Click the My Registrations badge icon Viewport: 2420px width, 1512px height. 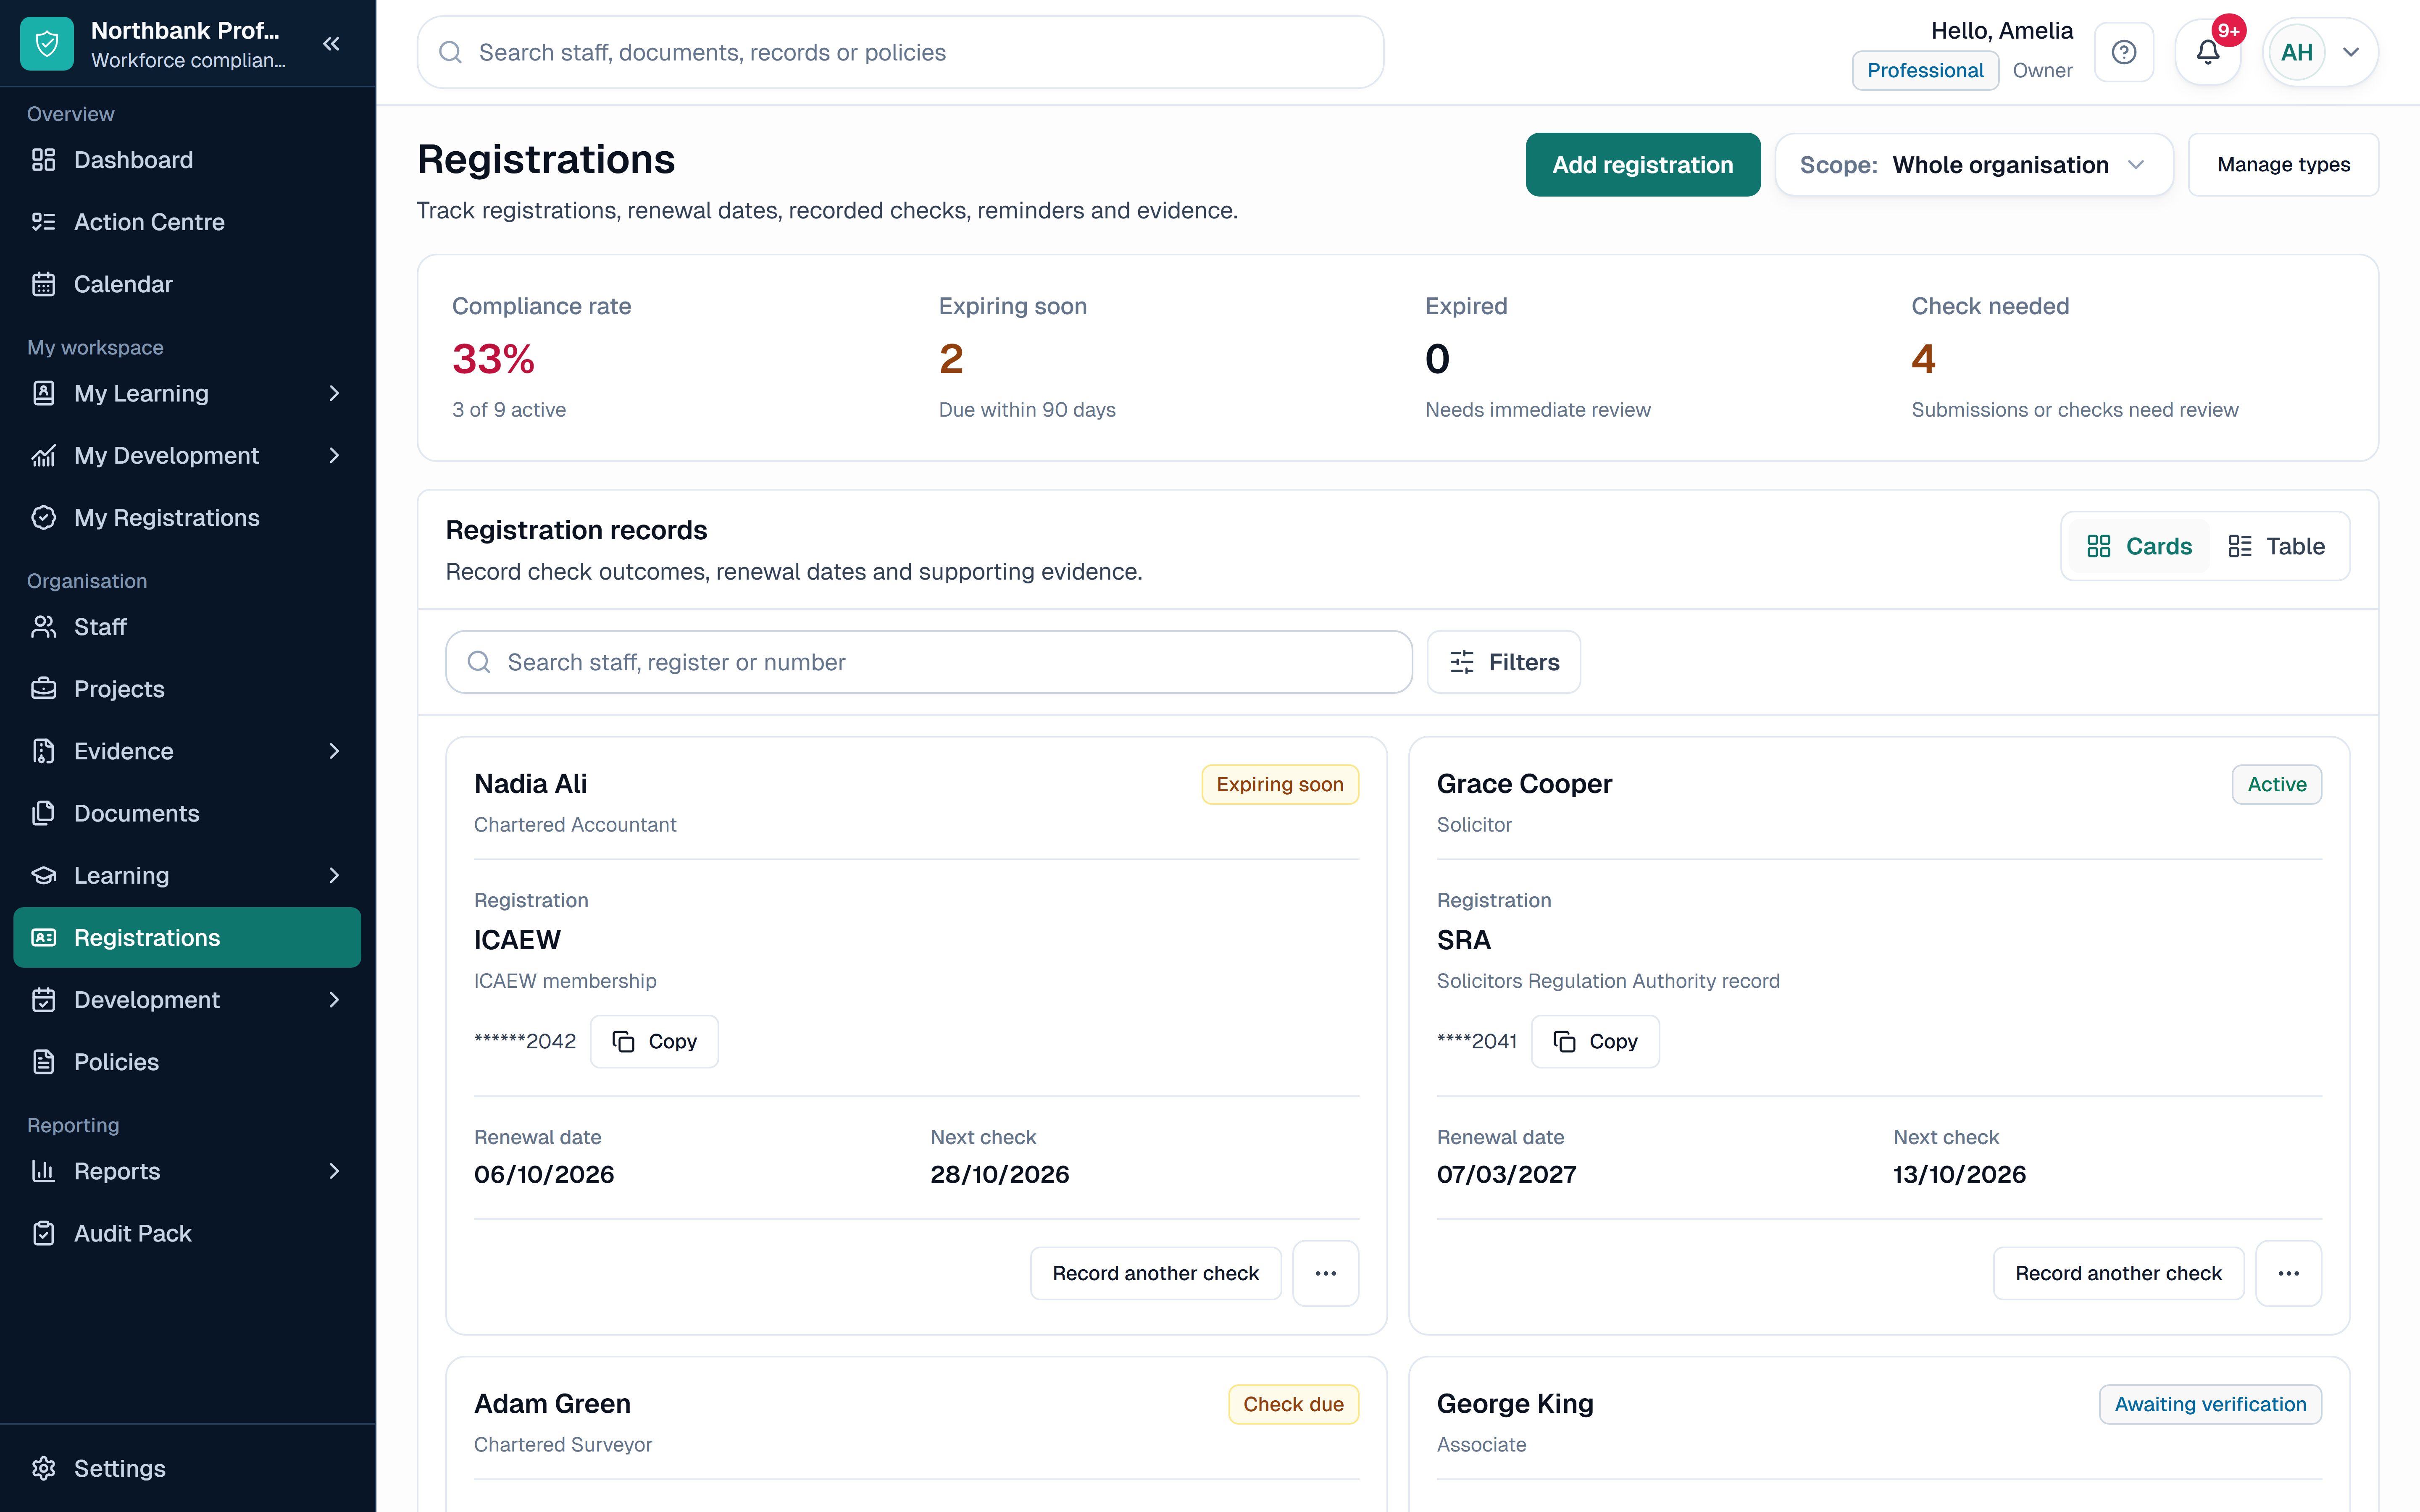pos(44,517)
